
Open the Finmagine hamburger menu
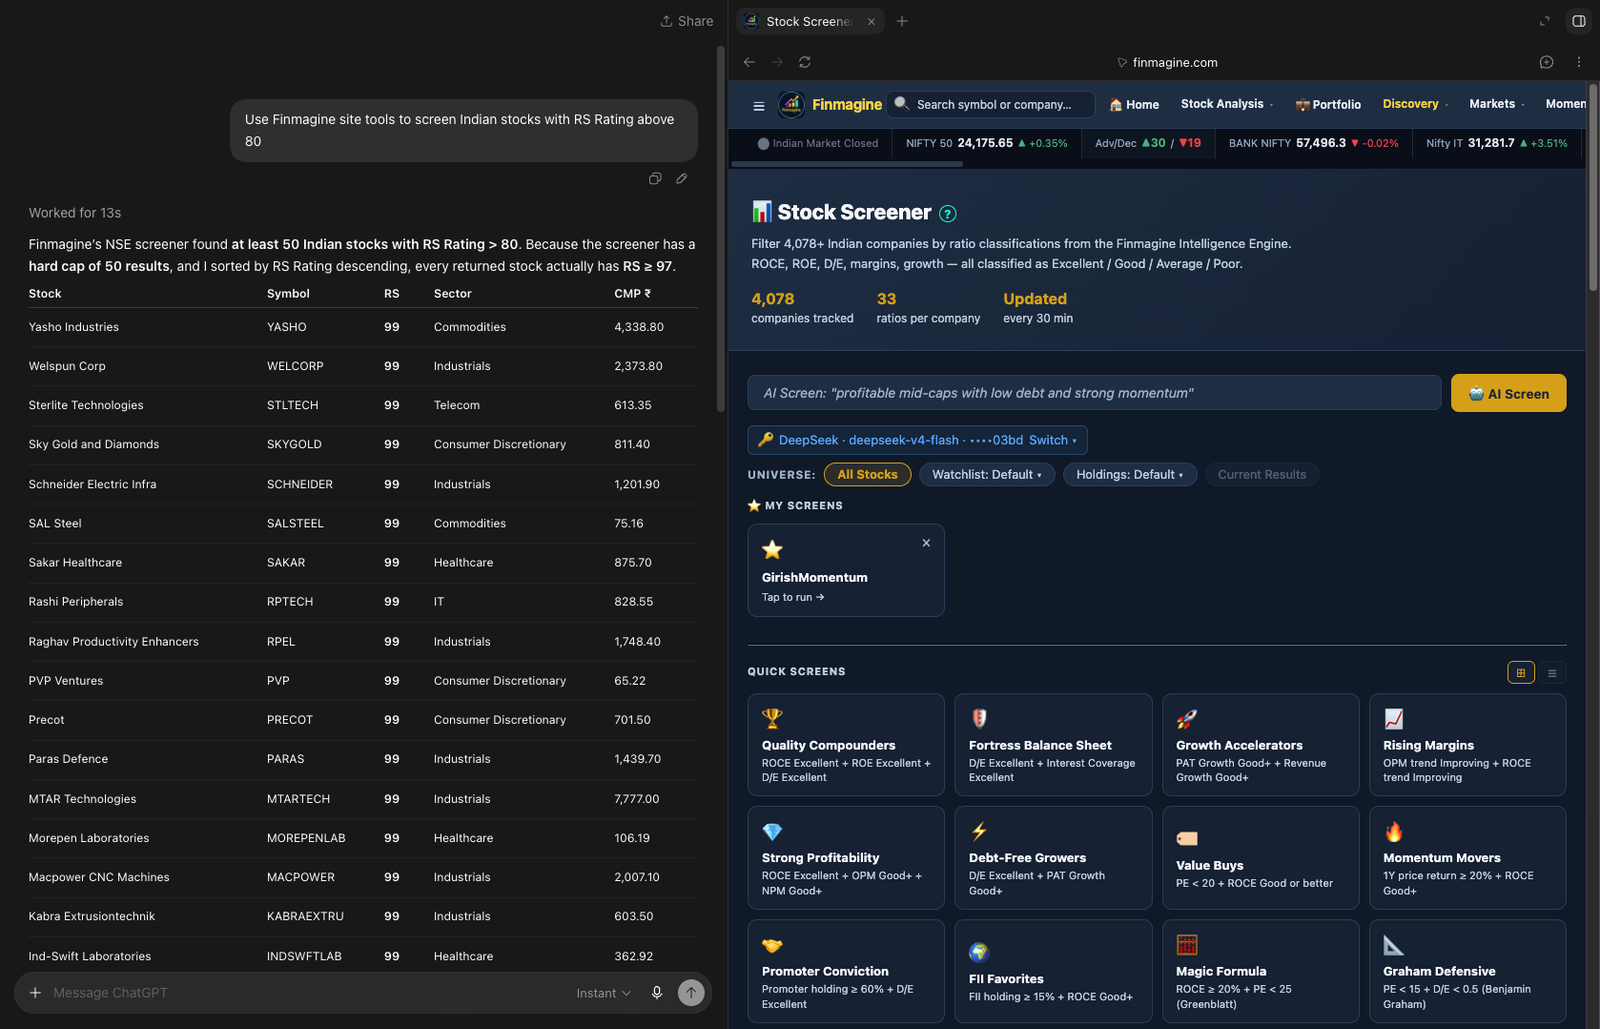point(759,105)
